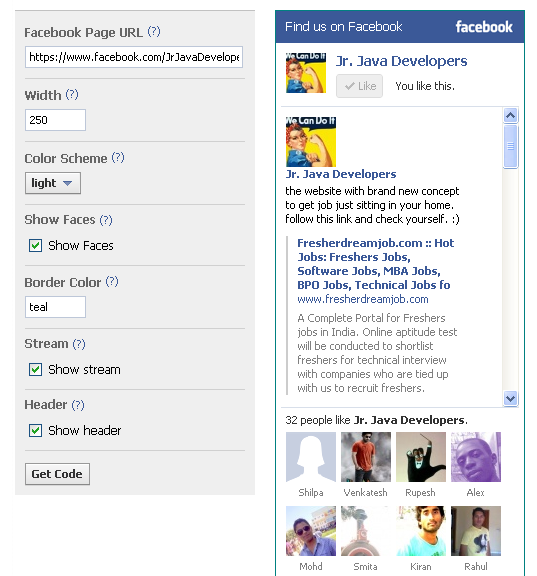Image resolution: width=537 pixels, height=576 pixels.
Task: Click the Show stream label text
Action: pos(84,370)
